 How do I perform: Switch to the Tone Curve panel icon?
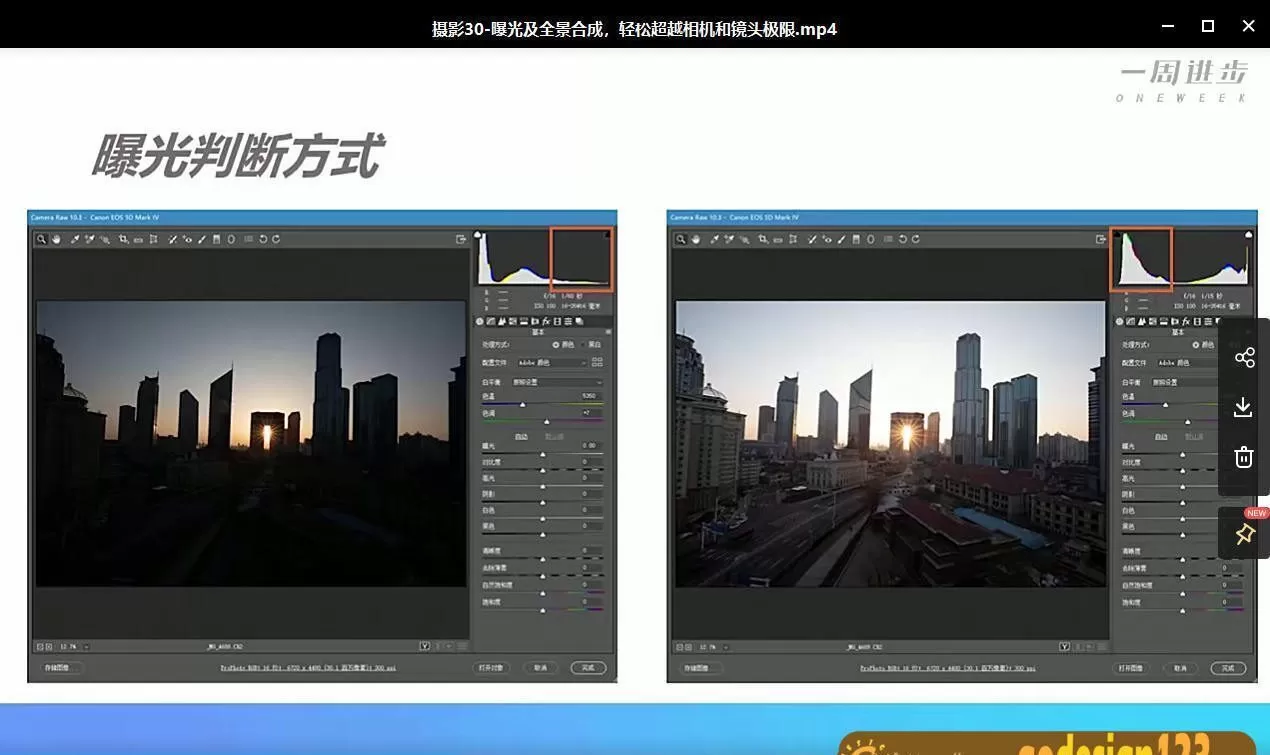pyautogui.click(x=491, y=321)
